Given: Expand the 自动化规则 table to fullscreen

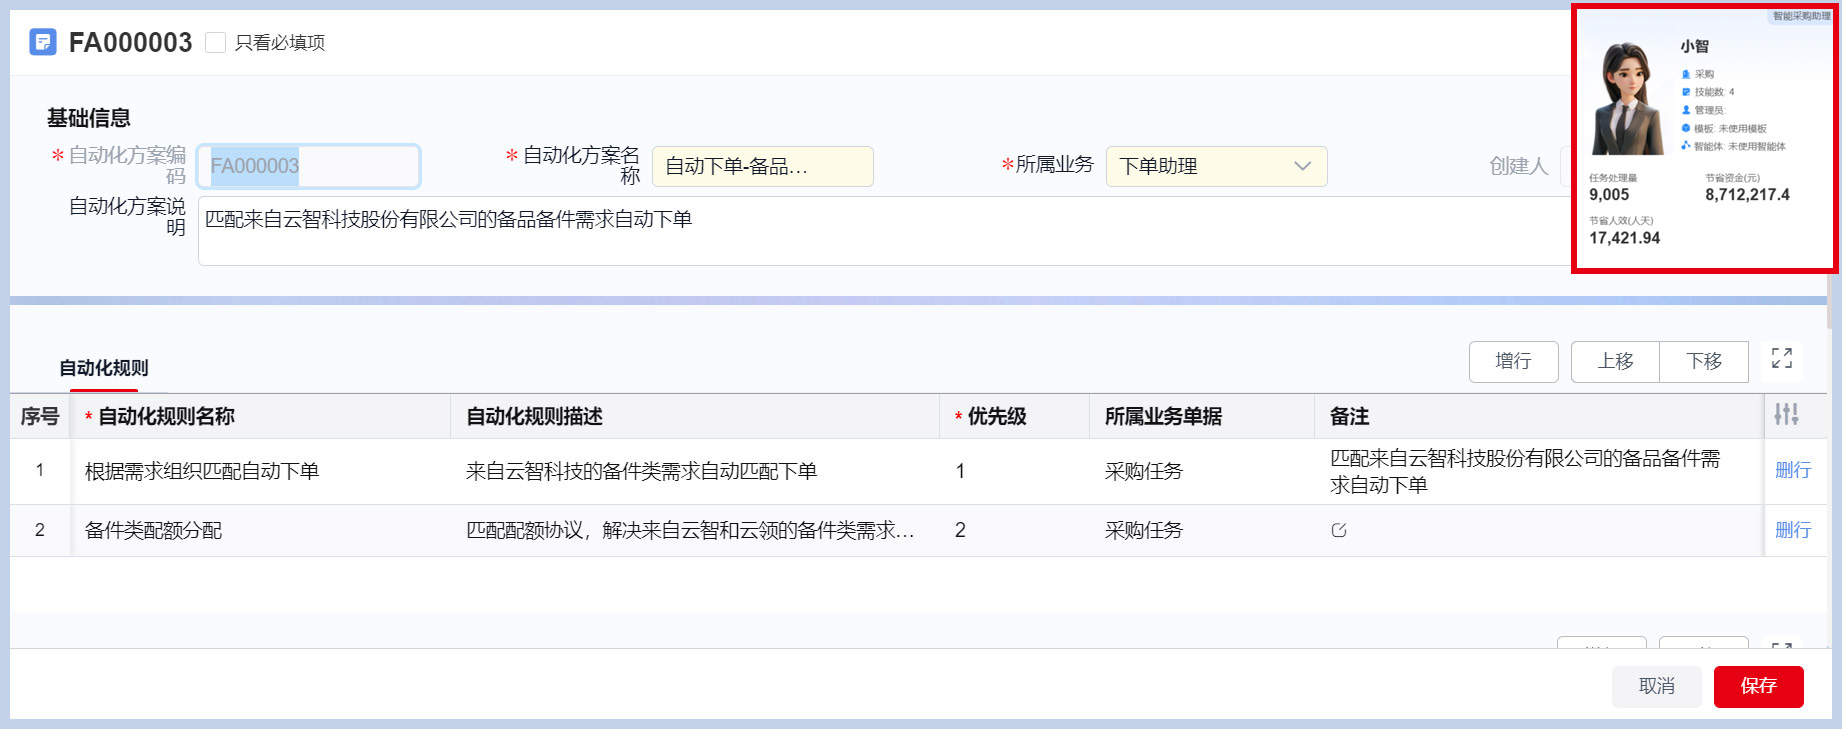Looking at the screenshot, I should click(1781, 358).
